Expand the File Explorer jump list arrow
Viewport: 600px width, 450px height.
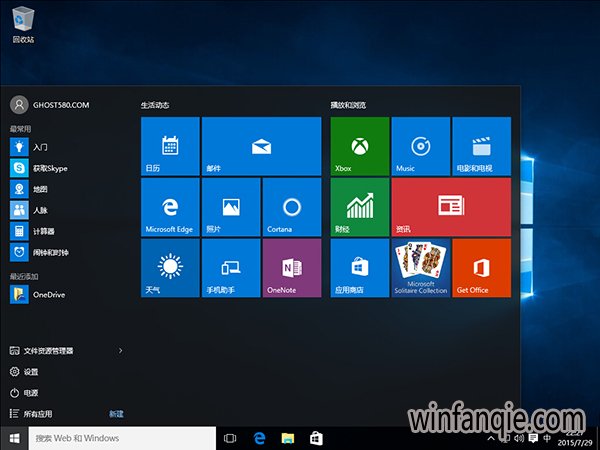point(121,351)
